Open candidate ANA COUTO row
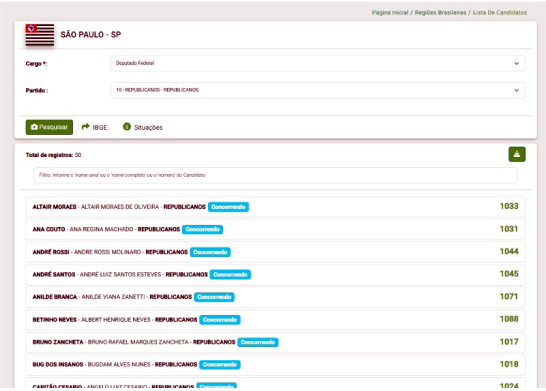The height and width of the screenshot is (391, 546). (275, 229)
